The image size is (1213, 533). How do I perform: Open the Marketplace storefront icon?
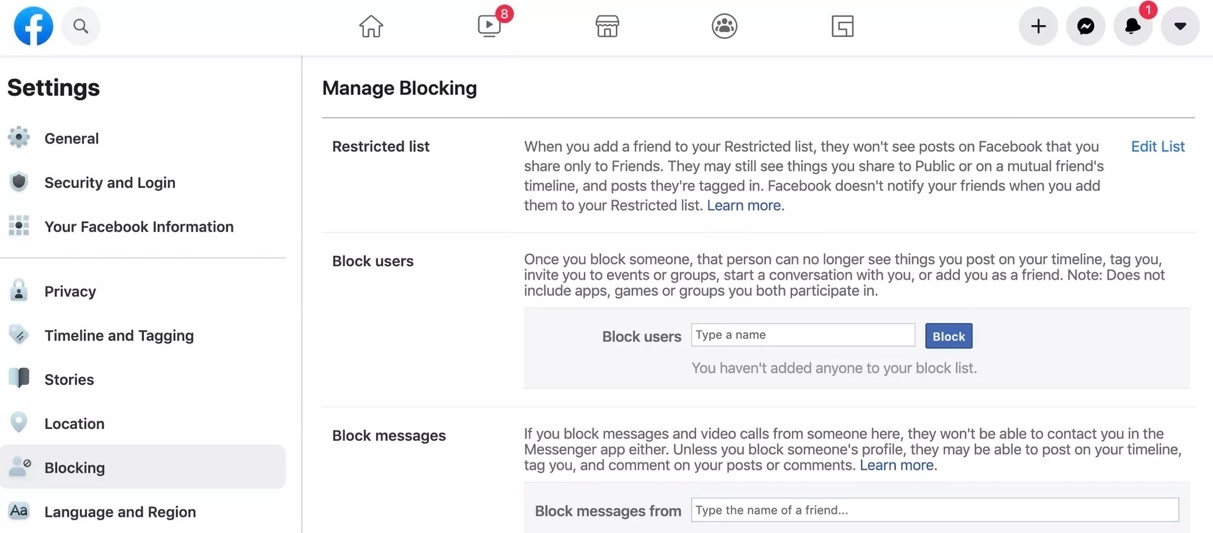607,27
